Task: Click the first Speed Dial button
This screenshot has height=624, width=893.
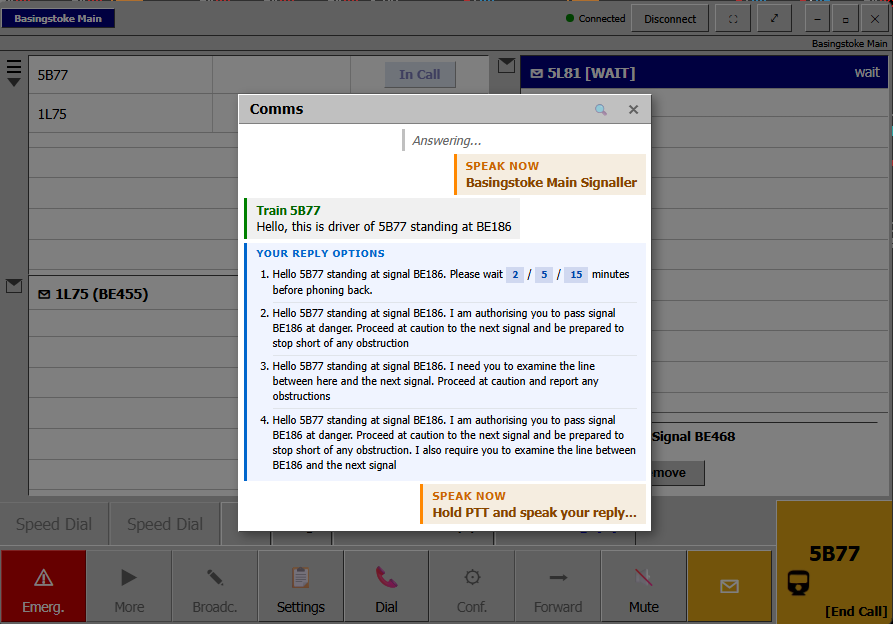Action: (x=54, y=524)
